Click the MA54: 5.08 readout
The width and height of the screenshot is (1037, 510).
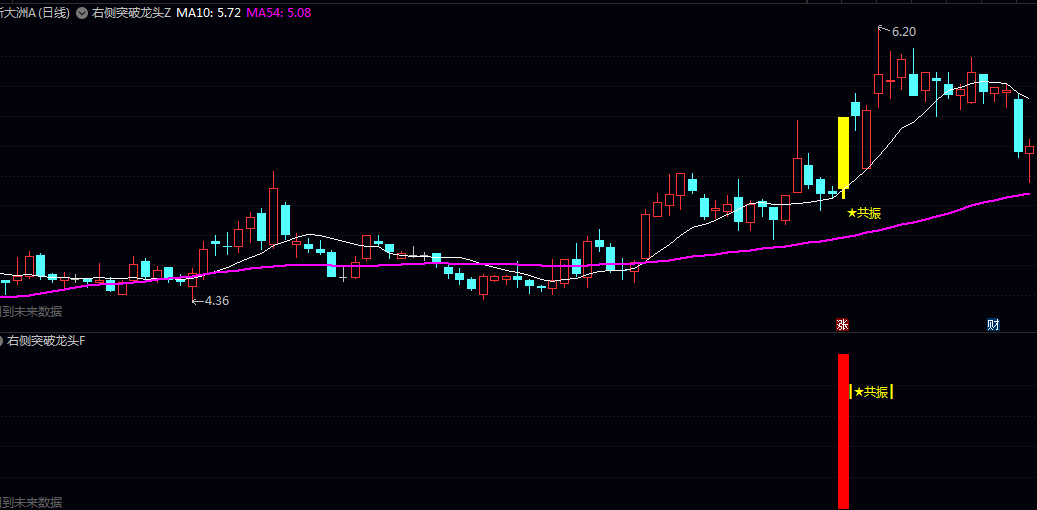coord(279,13)
